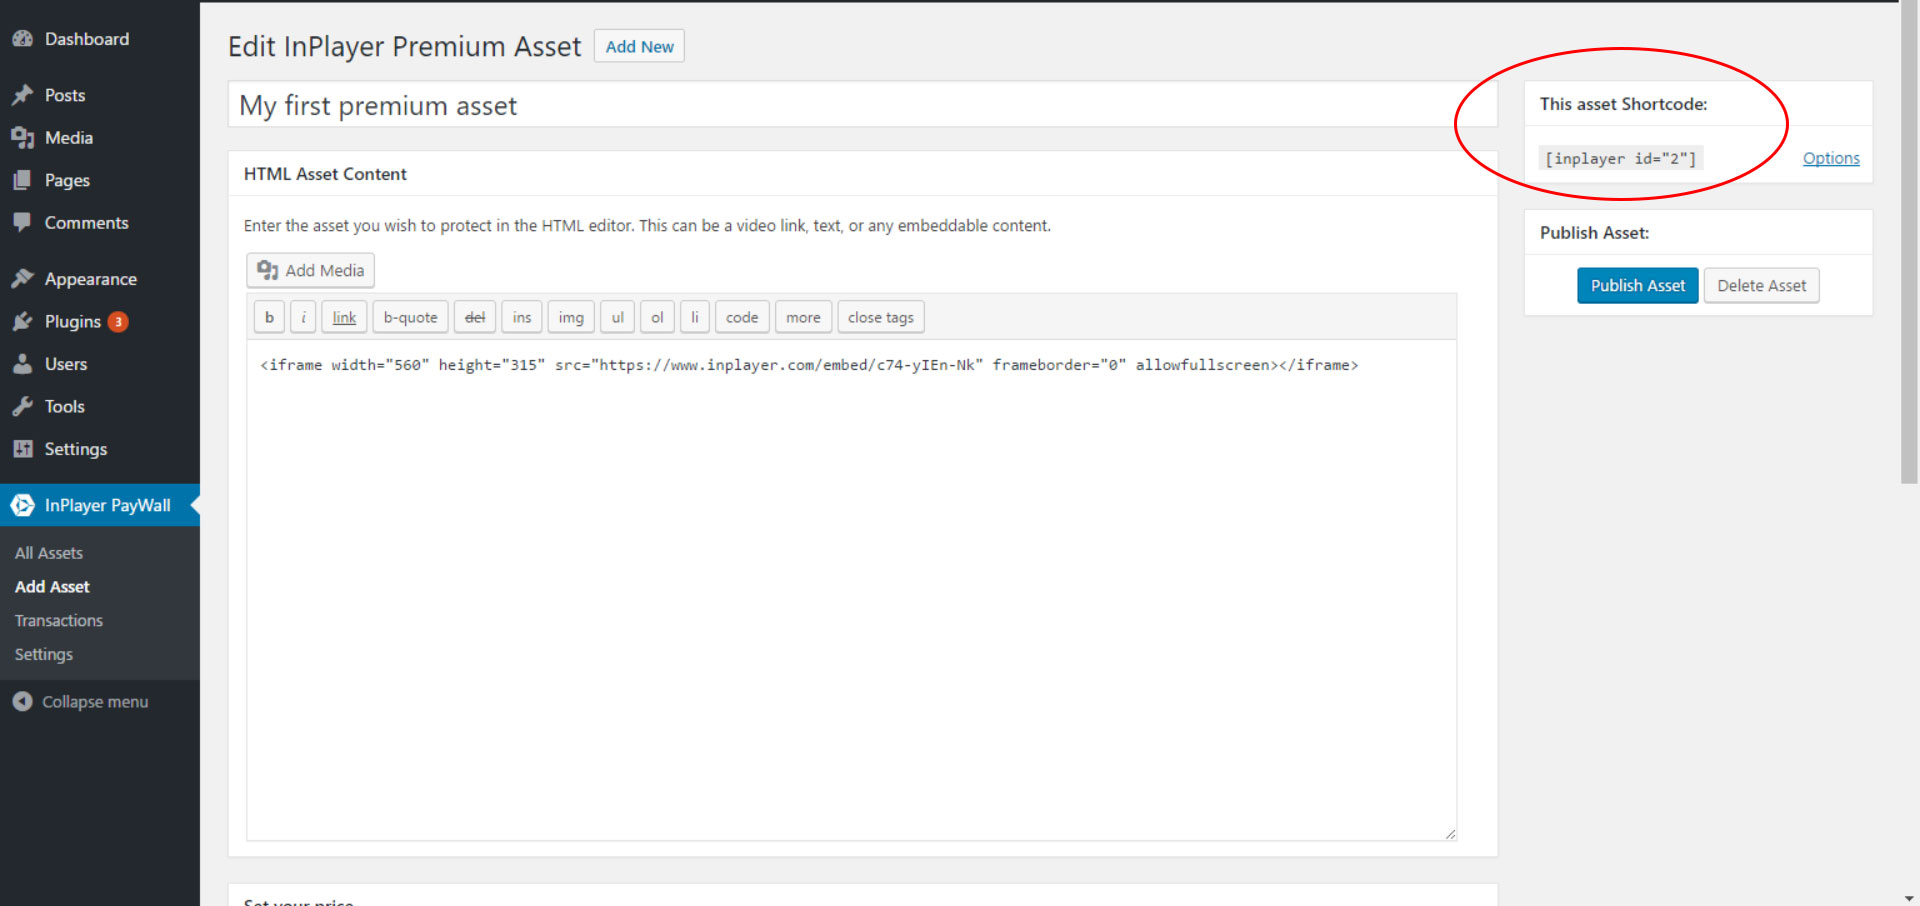Toggle bold with the b button

(269, 317)
